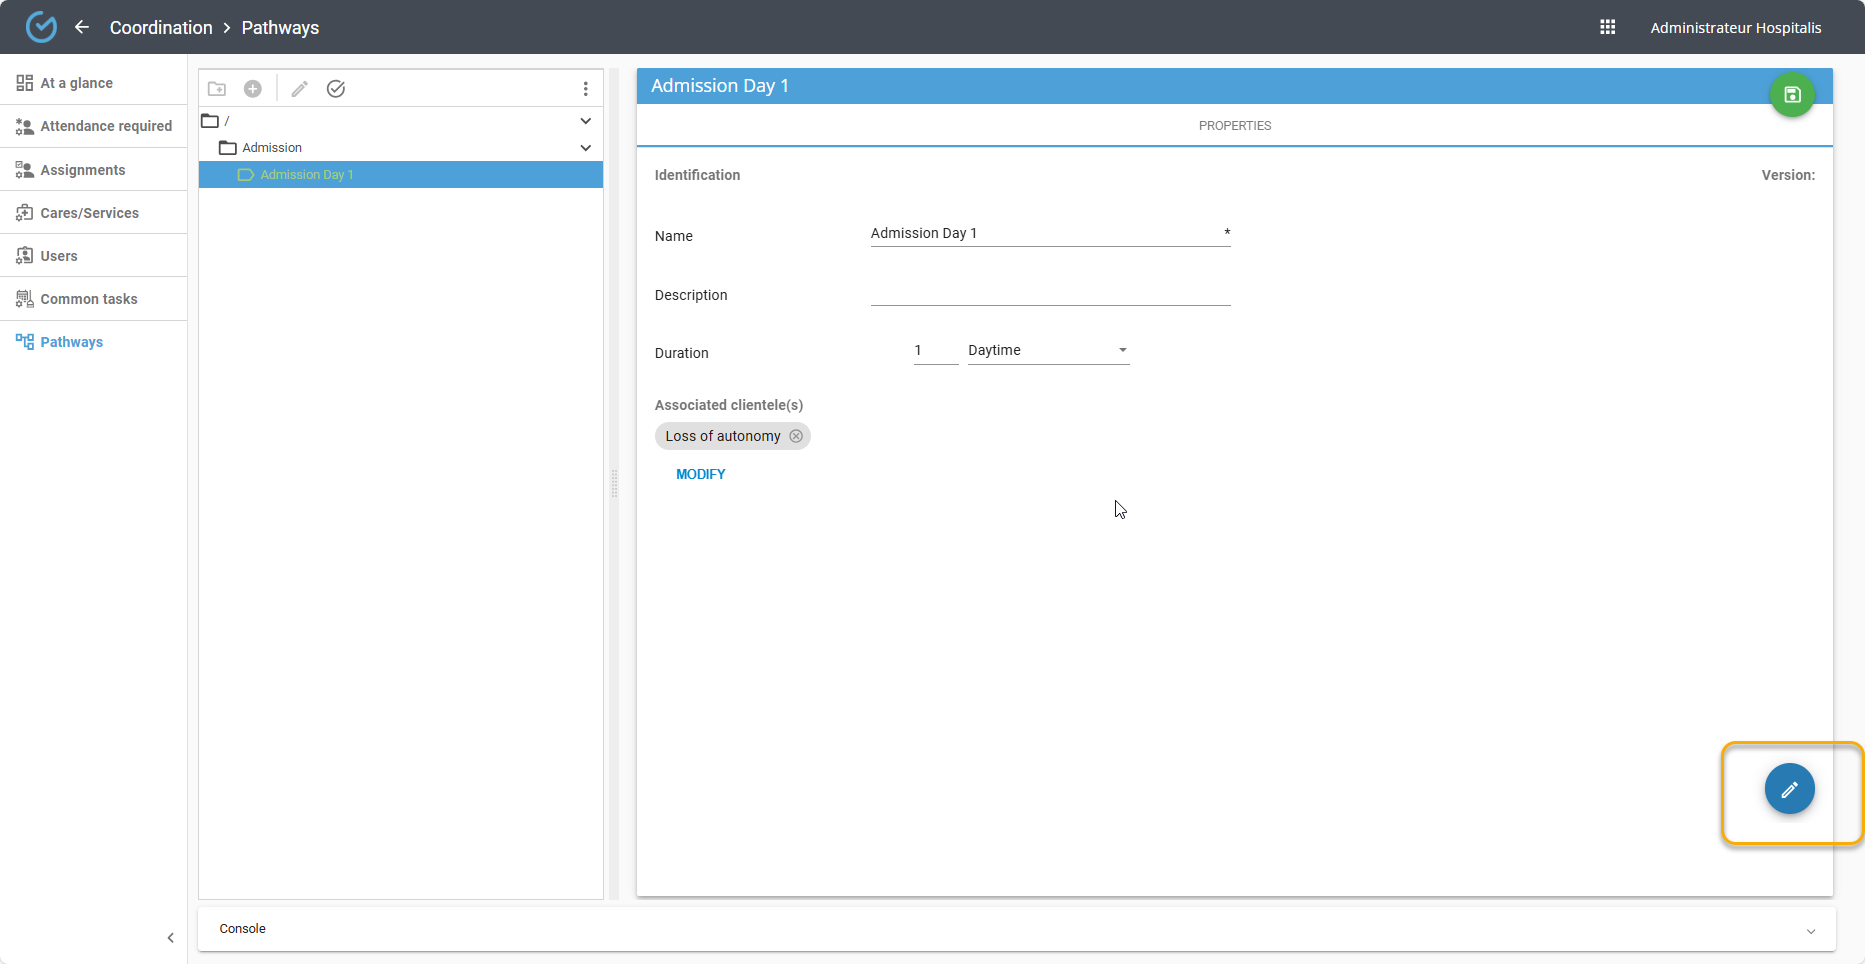Expand the Console panel
1865x964 pixels.
click(x=1810, y=930)
